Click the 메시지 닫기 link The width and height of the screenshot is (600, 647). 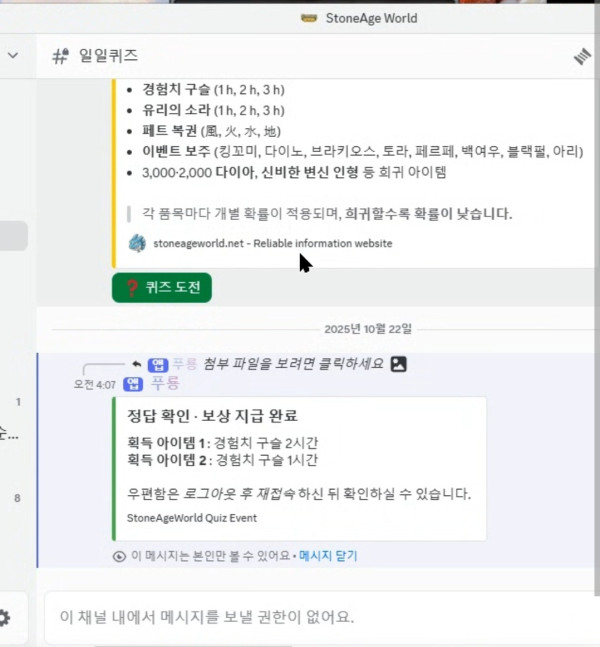[329, 556]
